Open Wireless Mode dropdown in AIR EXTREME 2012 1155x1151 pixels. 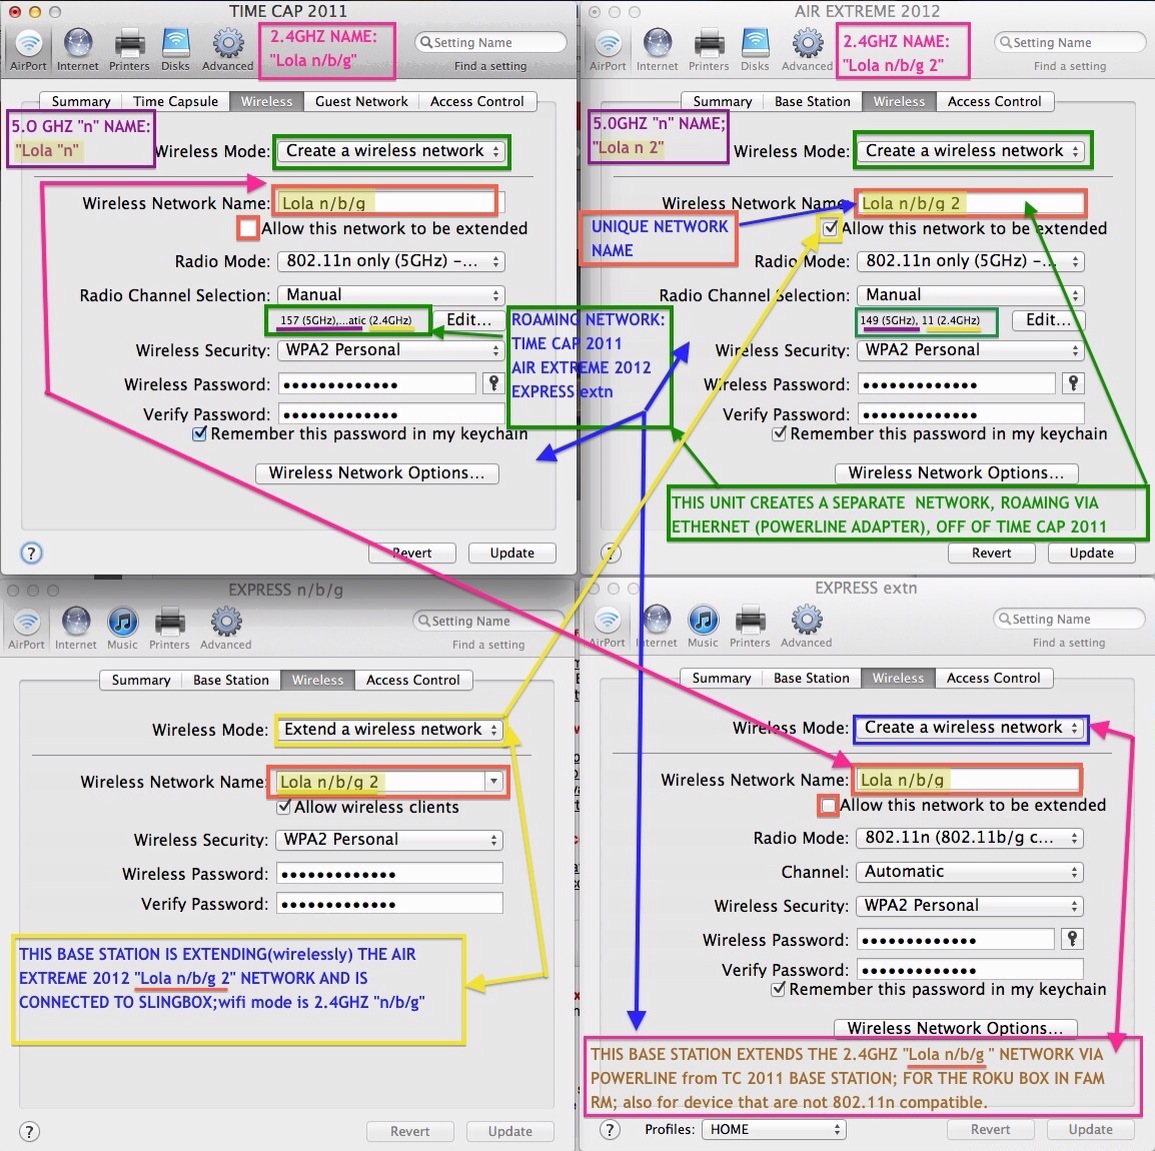pyautogui.click(x=971, y=151)
